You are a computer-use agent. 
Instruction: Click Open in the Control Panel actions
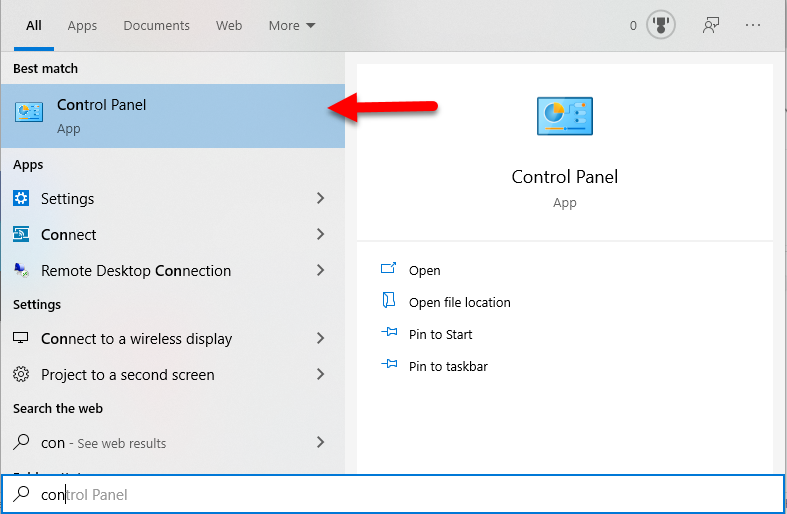(x=424, y=270)
